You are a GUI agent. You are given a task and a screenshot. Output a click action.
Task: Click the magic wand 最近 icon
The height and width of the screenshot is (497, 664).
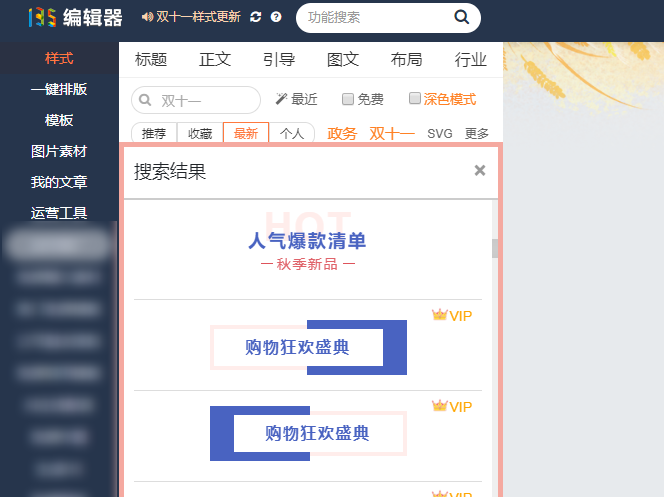pos(281,99)
